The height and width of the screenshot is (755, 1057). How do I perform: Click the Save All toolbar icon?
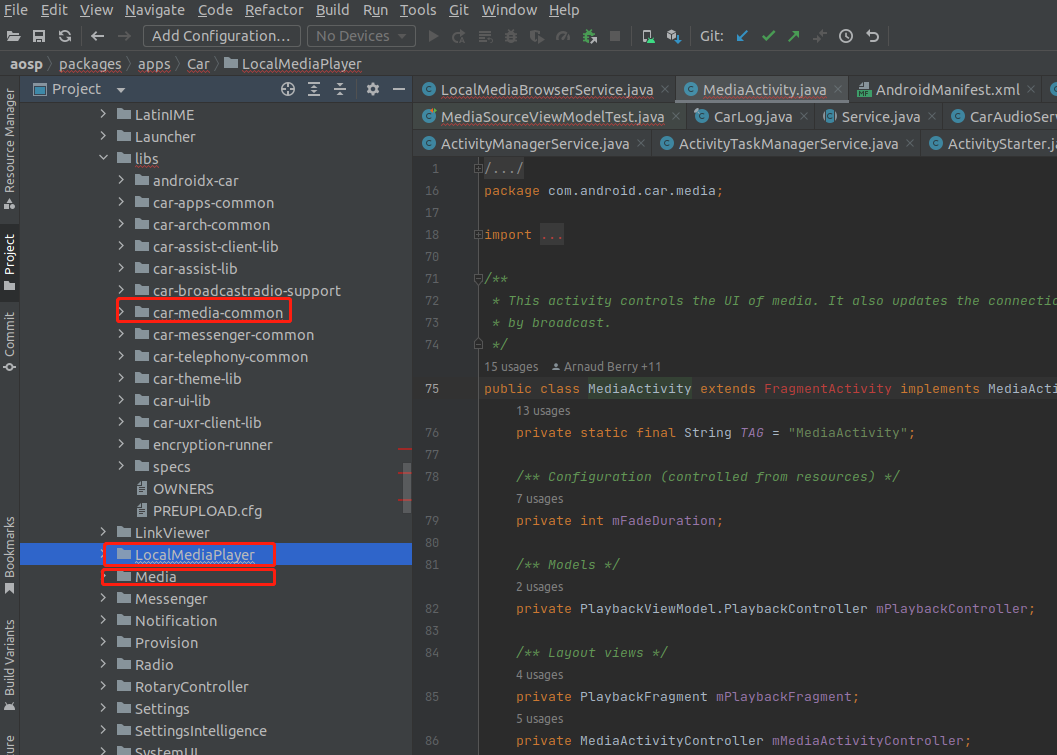click(40, 36)
